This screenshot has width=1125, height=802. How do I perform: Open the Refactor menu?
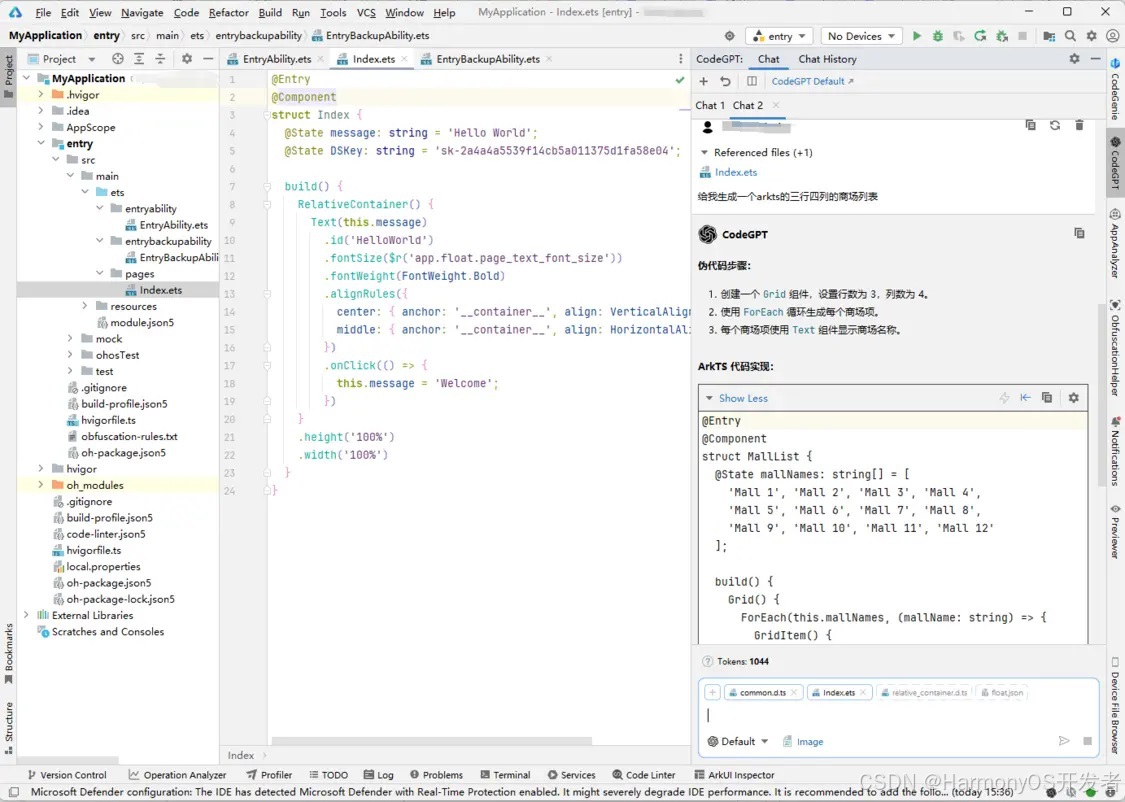click(x=228, y=12)
